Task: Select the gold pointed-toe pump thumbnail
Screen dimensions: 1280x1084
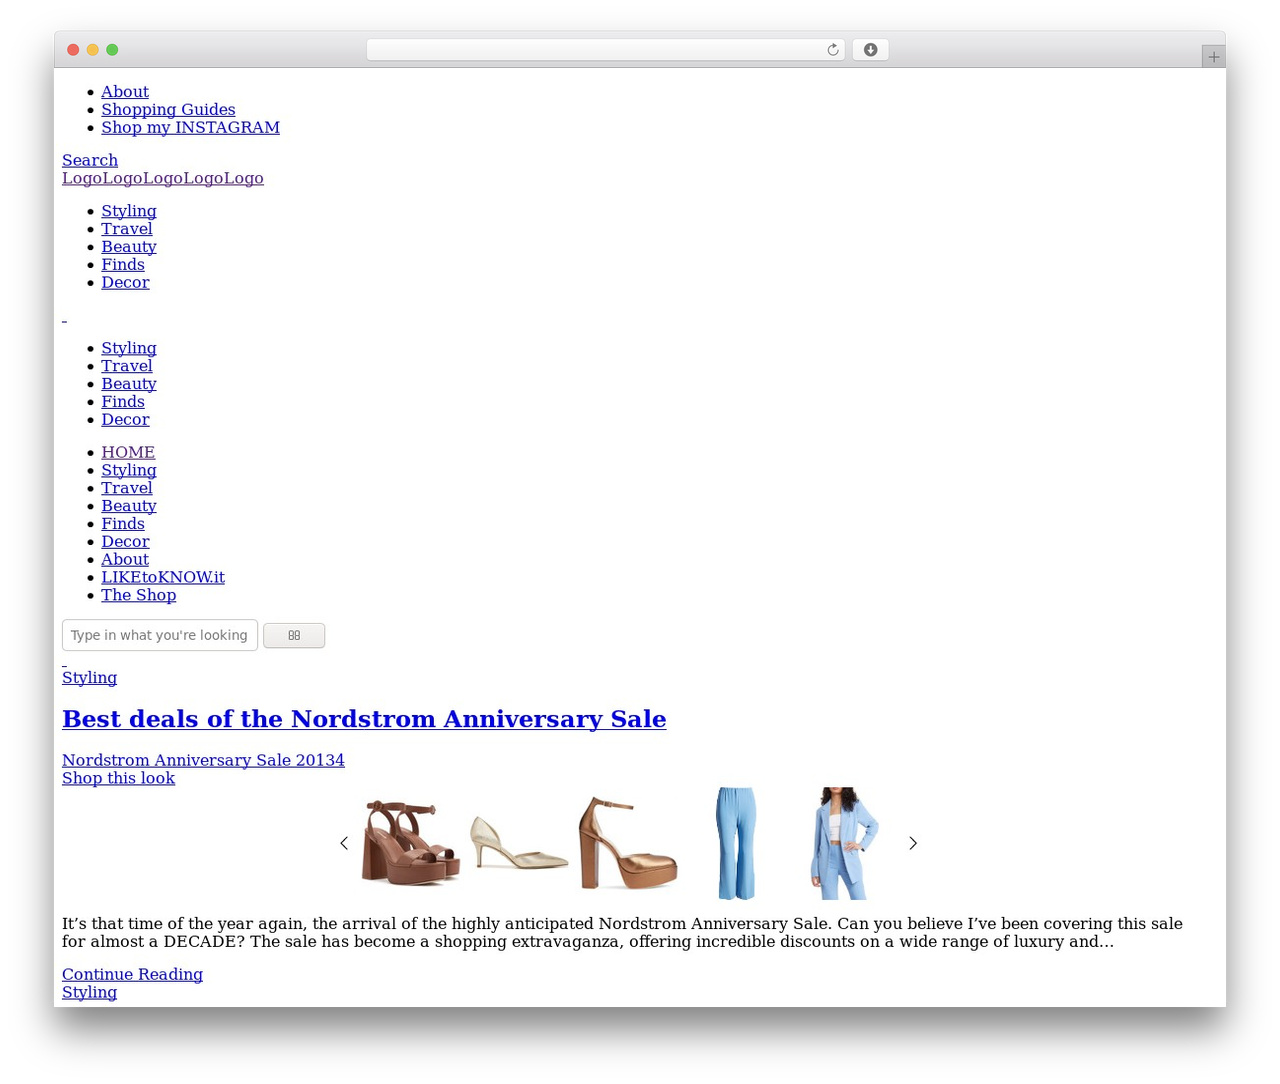Action: tap(519, 843)
